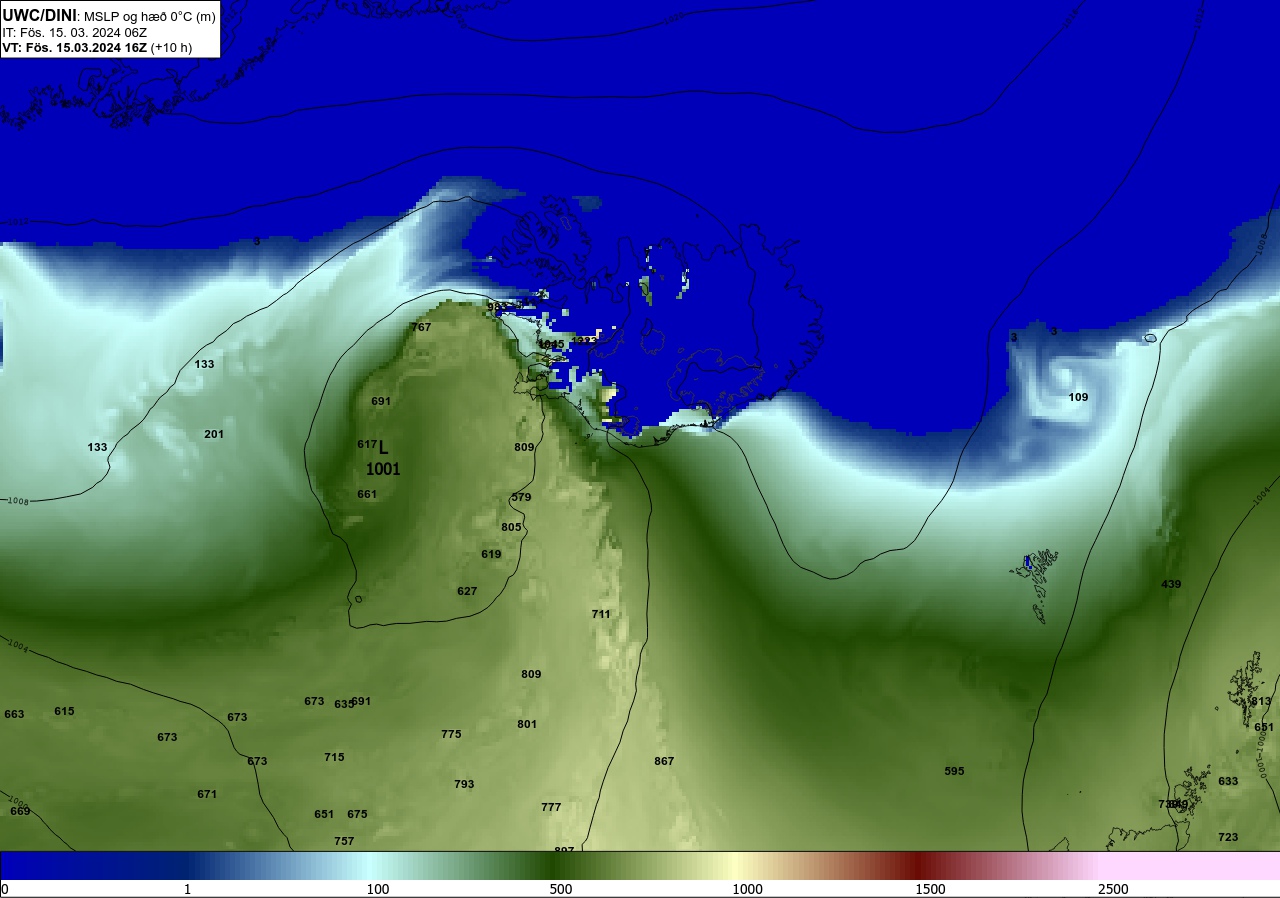Viewport: 1280px width, 898px height.
Task: Click the 793 height value
Action: [x=464, y=784]
